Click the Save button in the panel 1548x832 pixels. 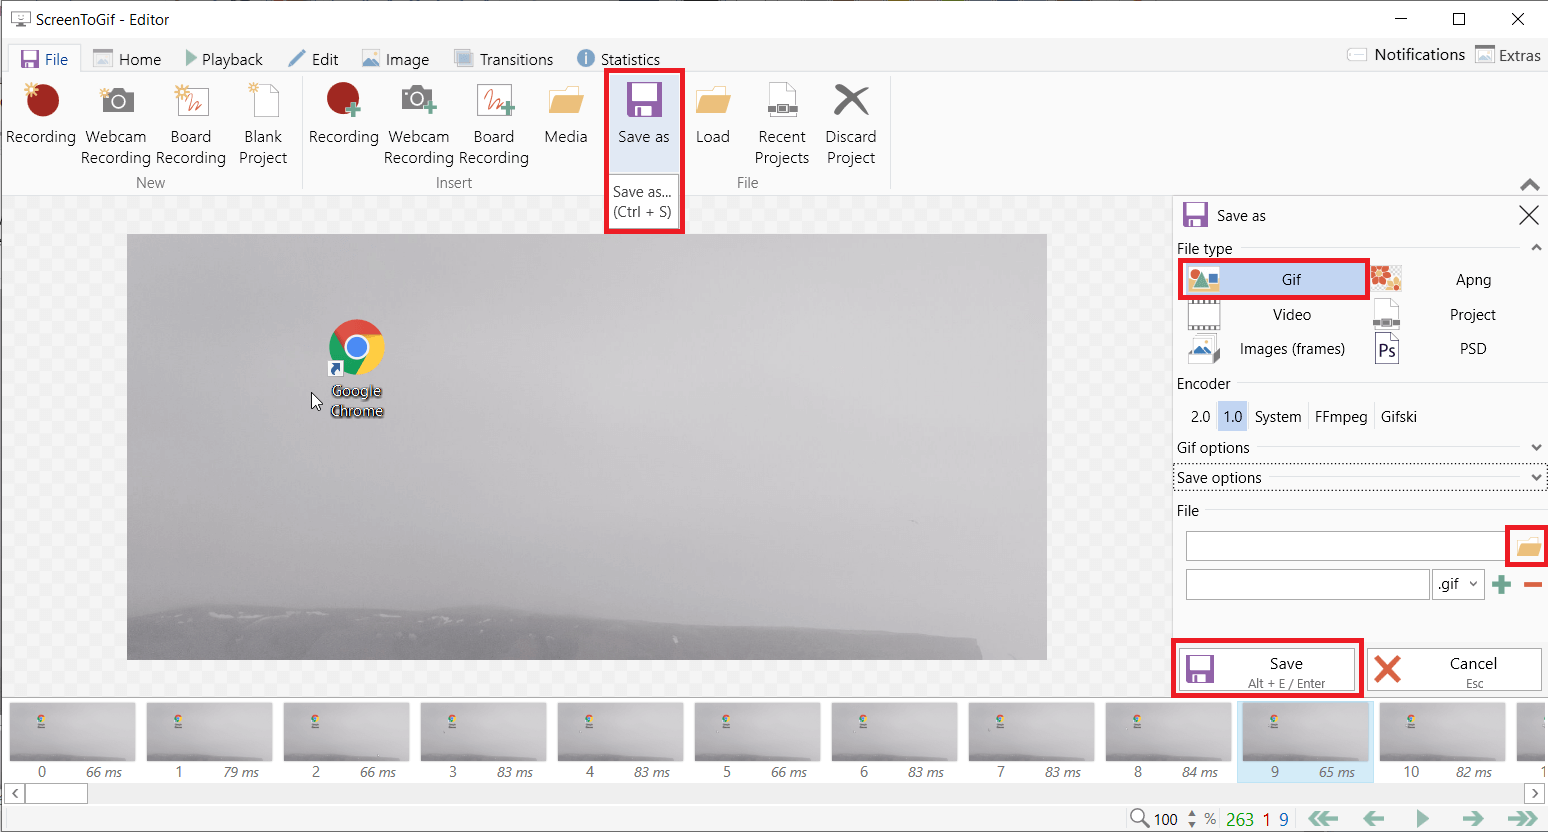1267,670
